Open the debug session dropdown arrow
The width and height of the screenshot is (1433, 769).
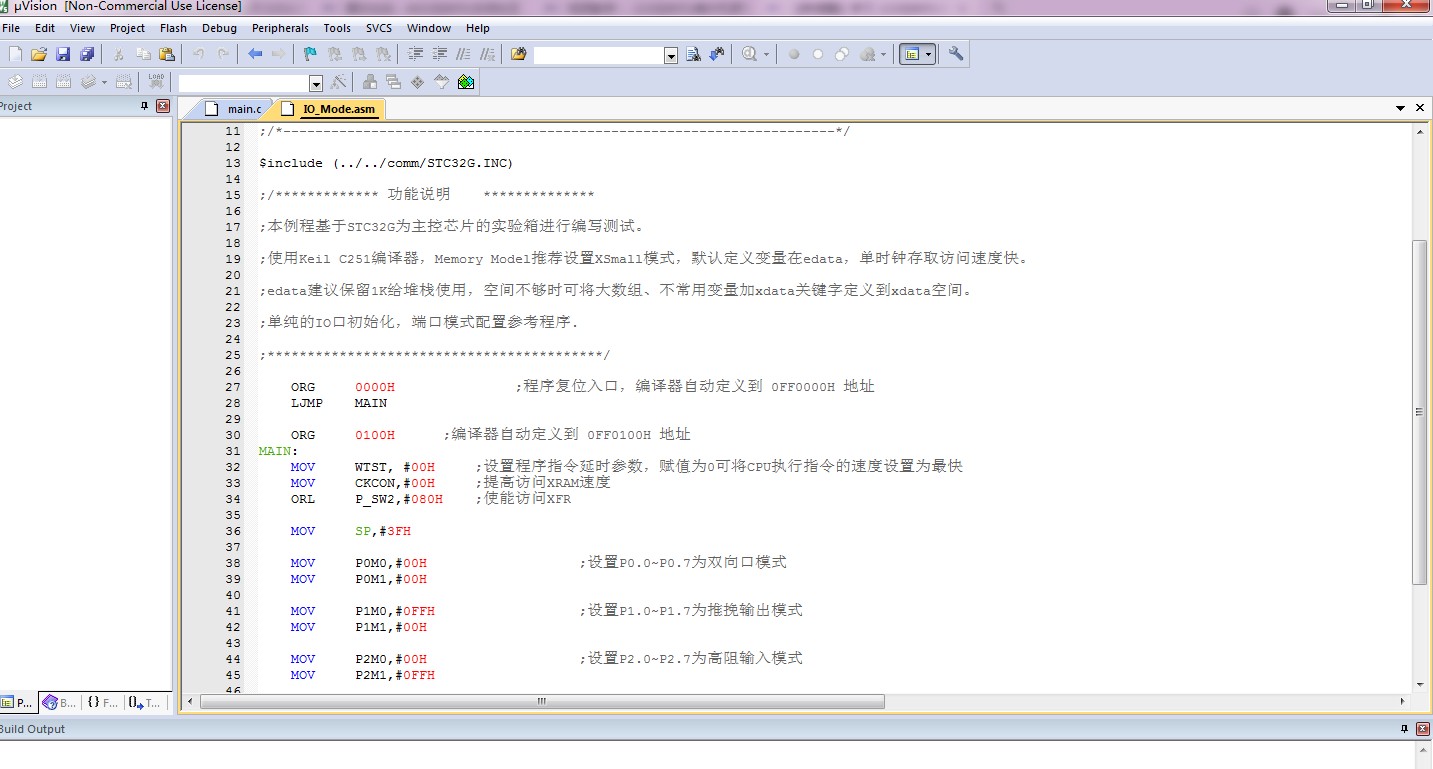[x=767, y=54]
